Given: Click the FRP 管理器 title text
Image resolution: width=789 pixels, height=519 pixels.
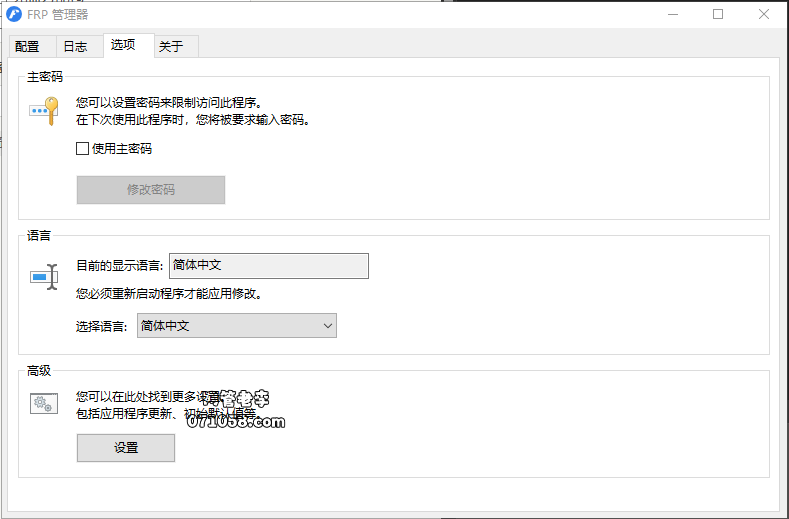Looking at the screenshot, I should 59,15.
